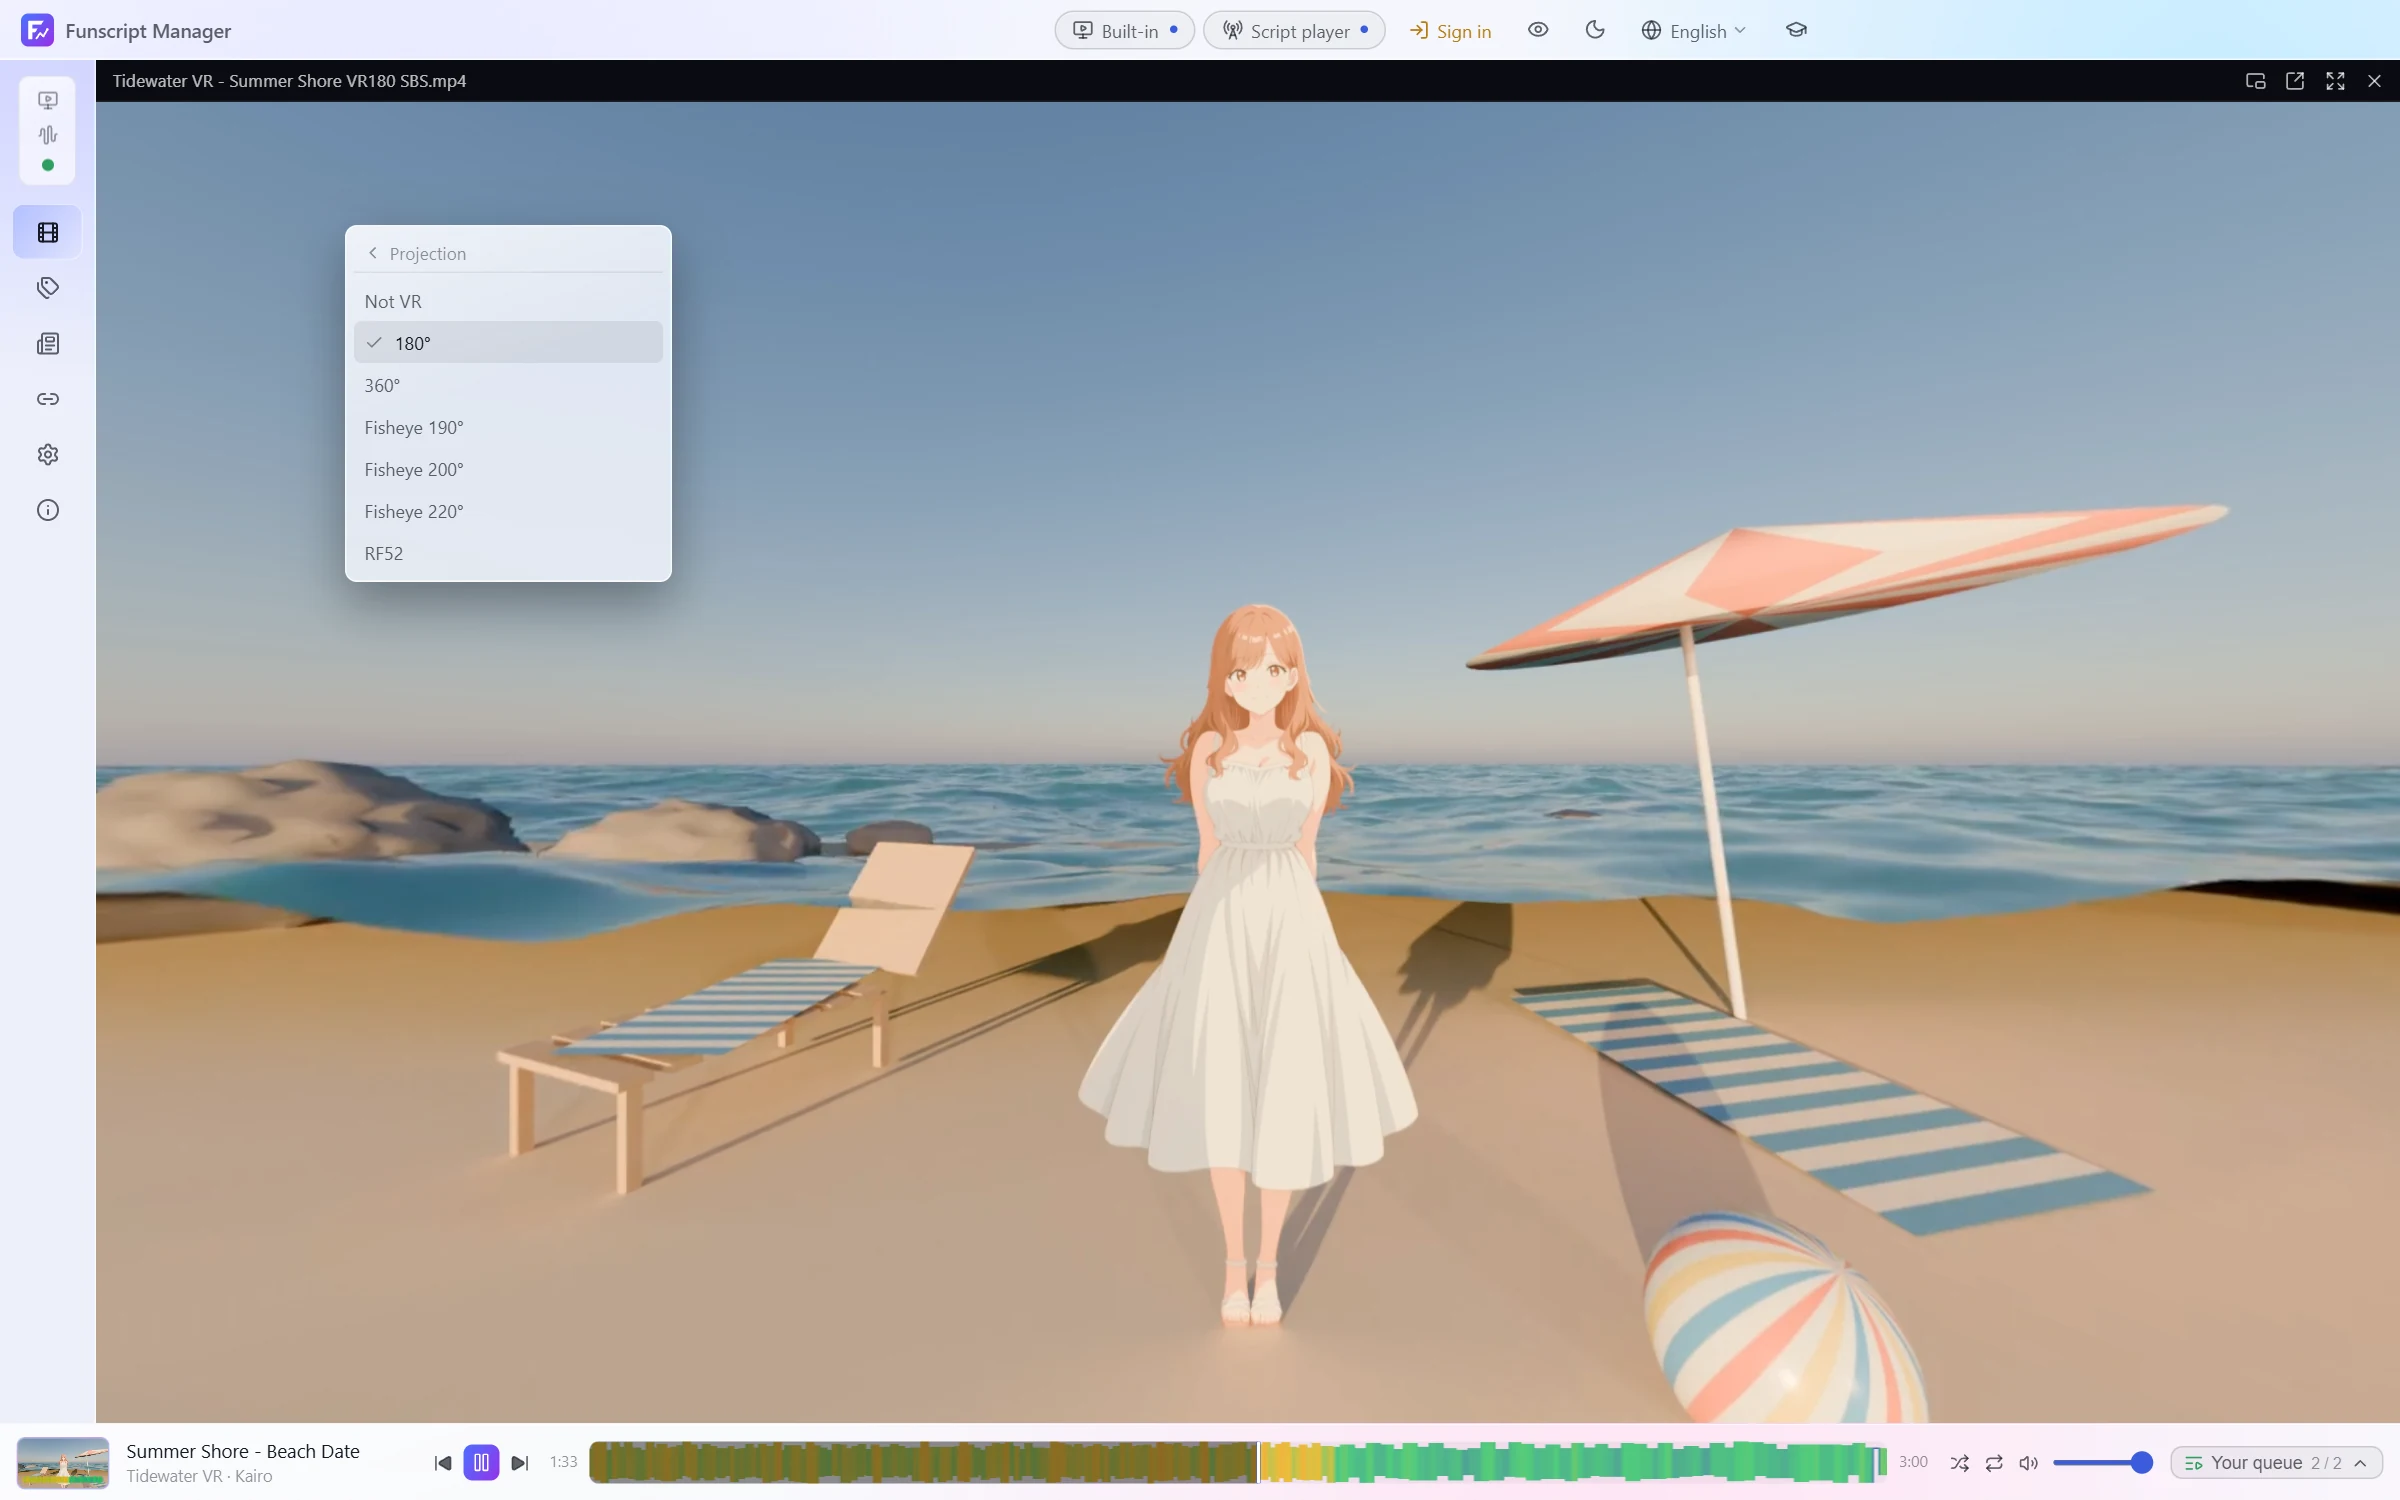
Task: Open settings gear in sidebar
Action: pos(48,455)
